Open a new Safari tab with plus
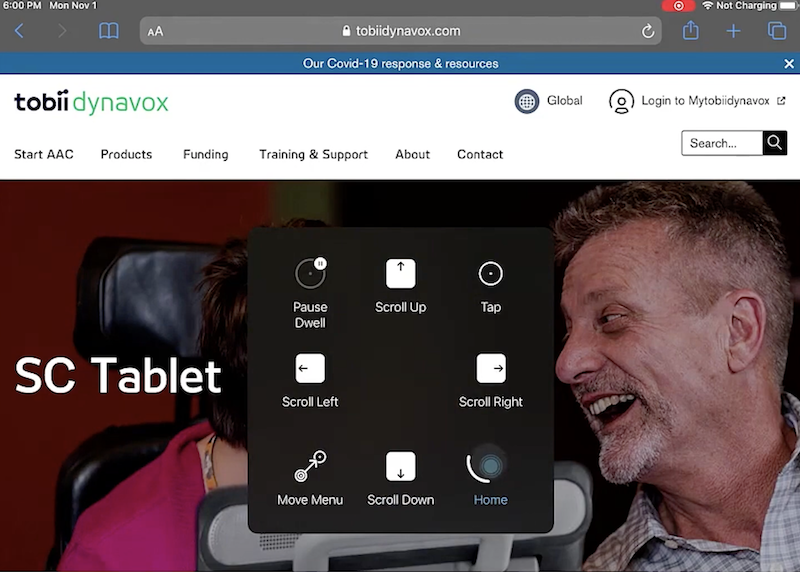Image resolution: width=800 pixels, height=572 pixels. click(x=733, y=31)
